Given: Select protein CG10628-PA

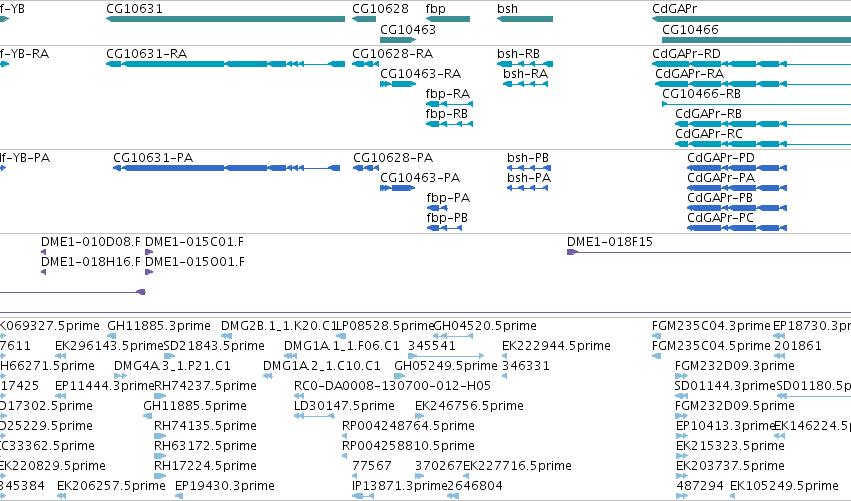Looking at the screenshot, I should [x=366, y=168].
